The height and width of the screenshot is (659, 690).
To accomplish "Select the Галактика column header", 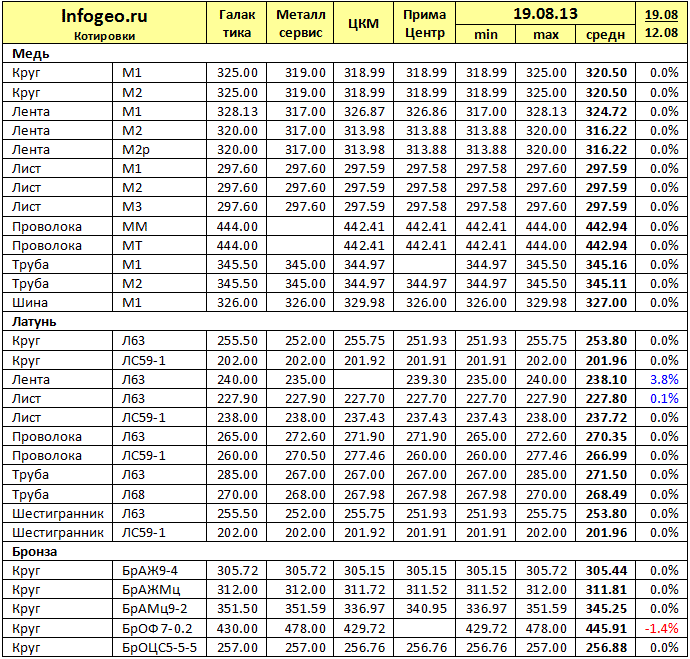I will point(237,23).
